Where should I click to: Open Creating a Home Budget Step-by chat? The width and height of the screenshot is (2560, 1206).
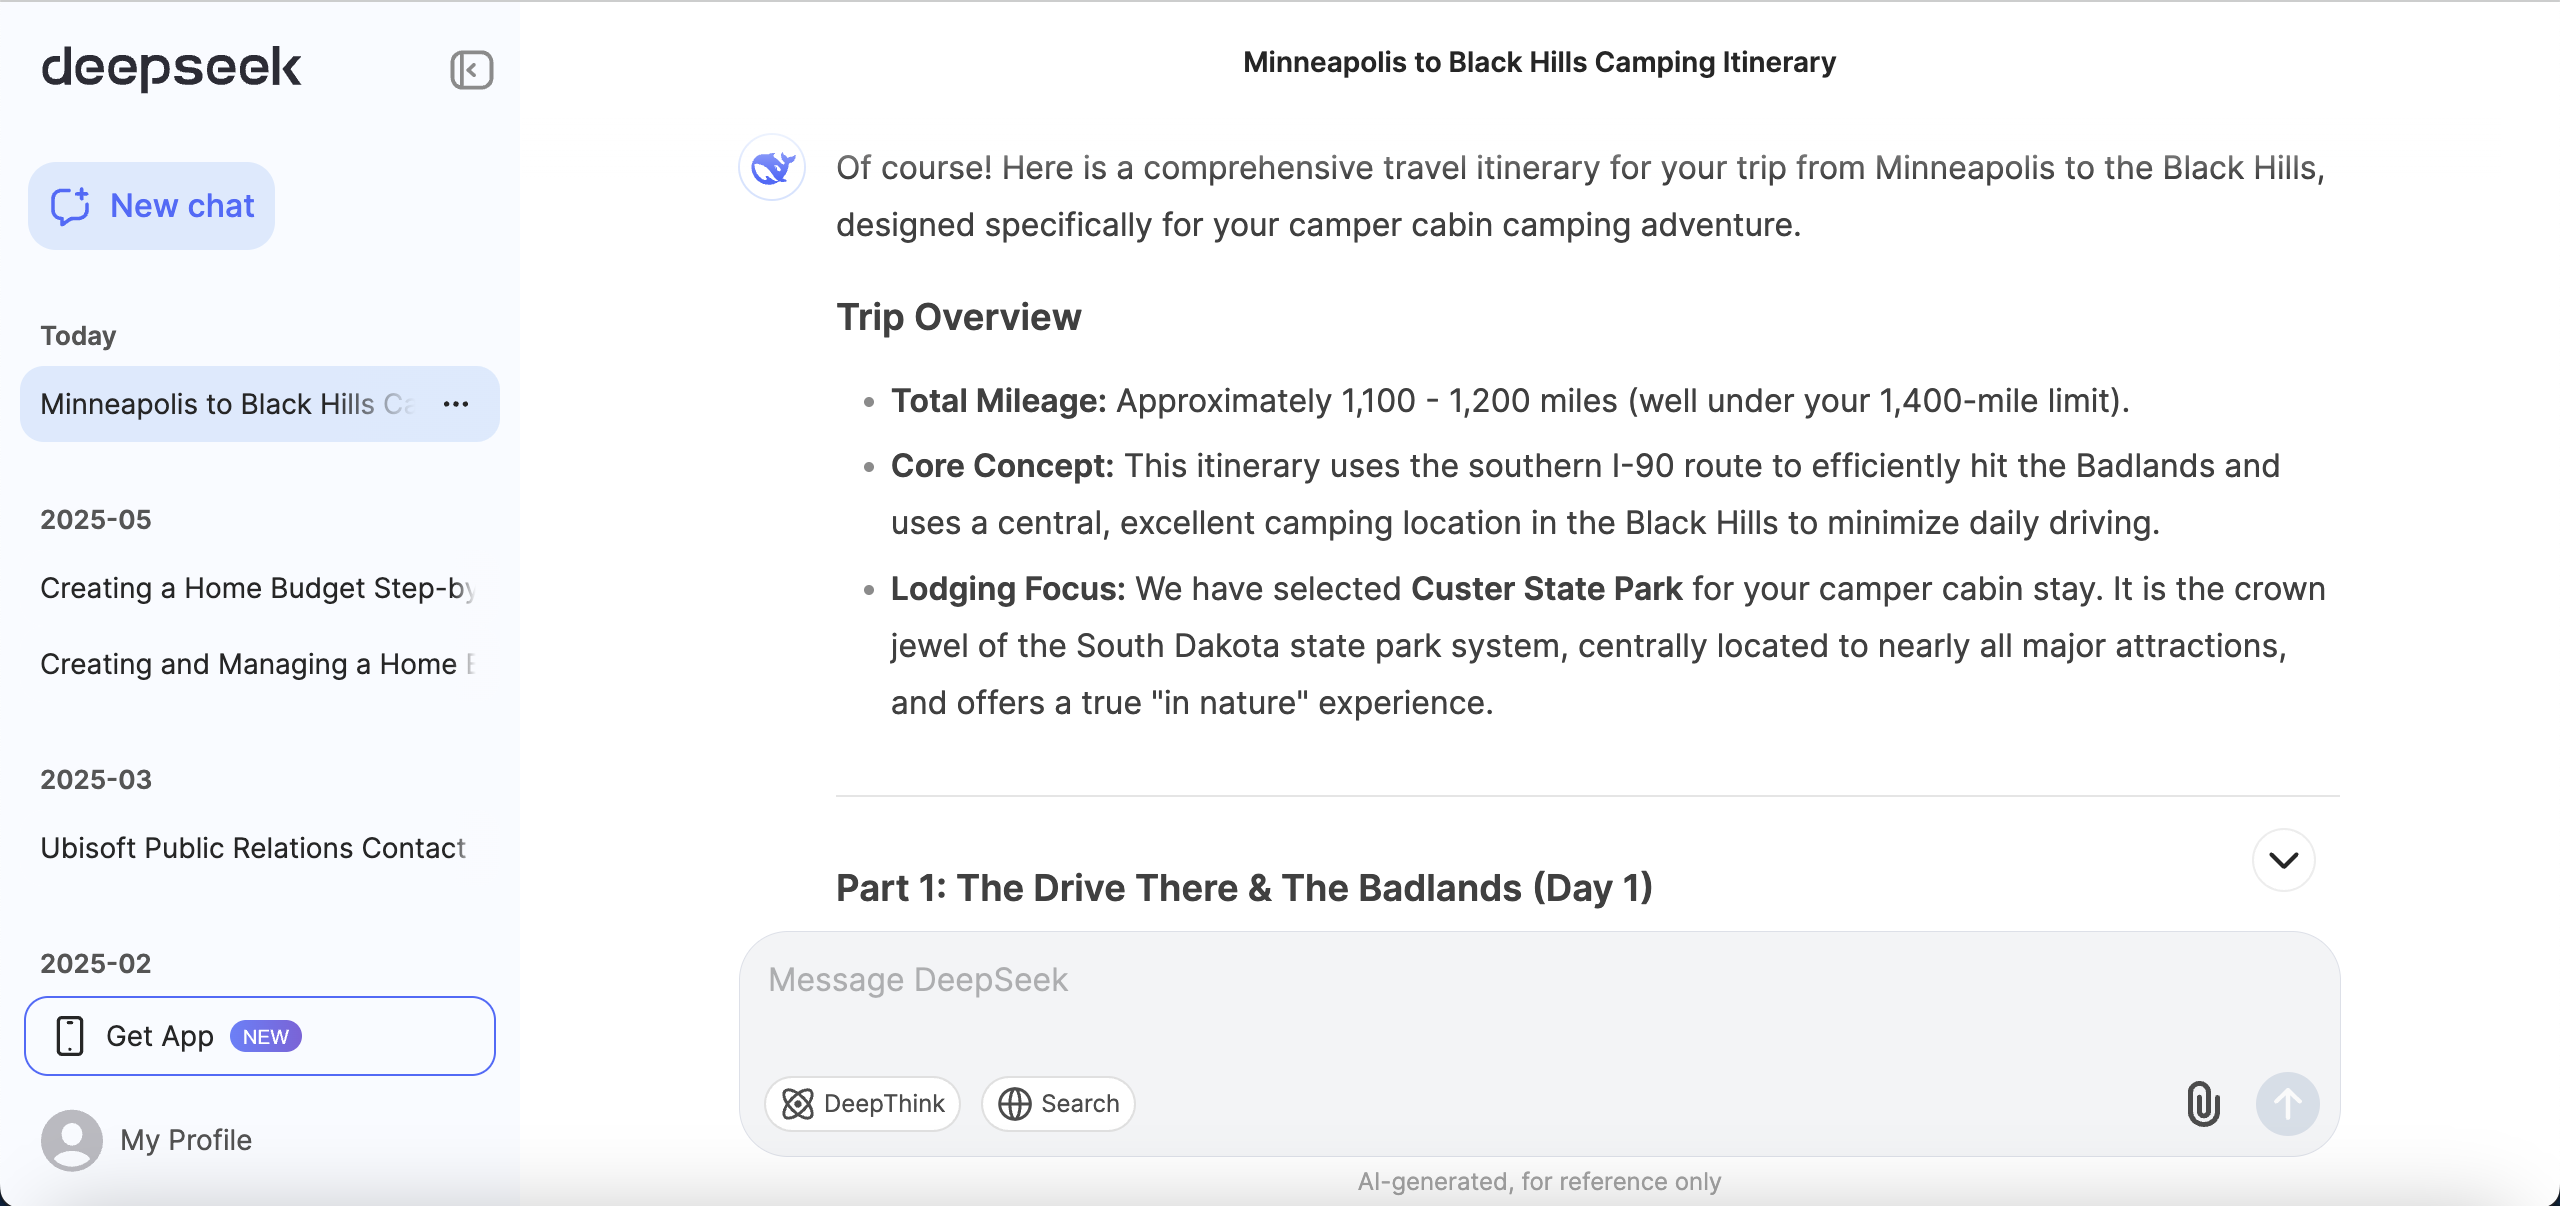pyautogui.click(x=257, y=588)
